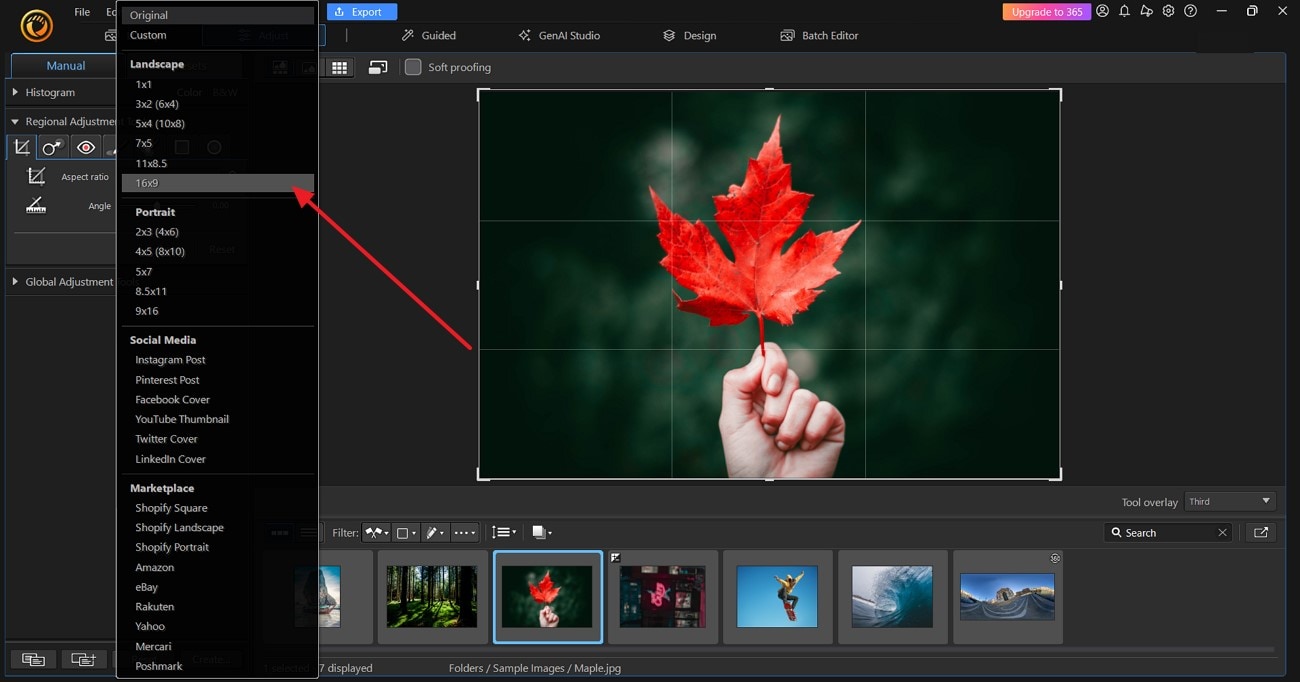Click the edited badge on neon thumbnail
The height and width of the screenshot is (682, 1300).
pos(616,558)
